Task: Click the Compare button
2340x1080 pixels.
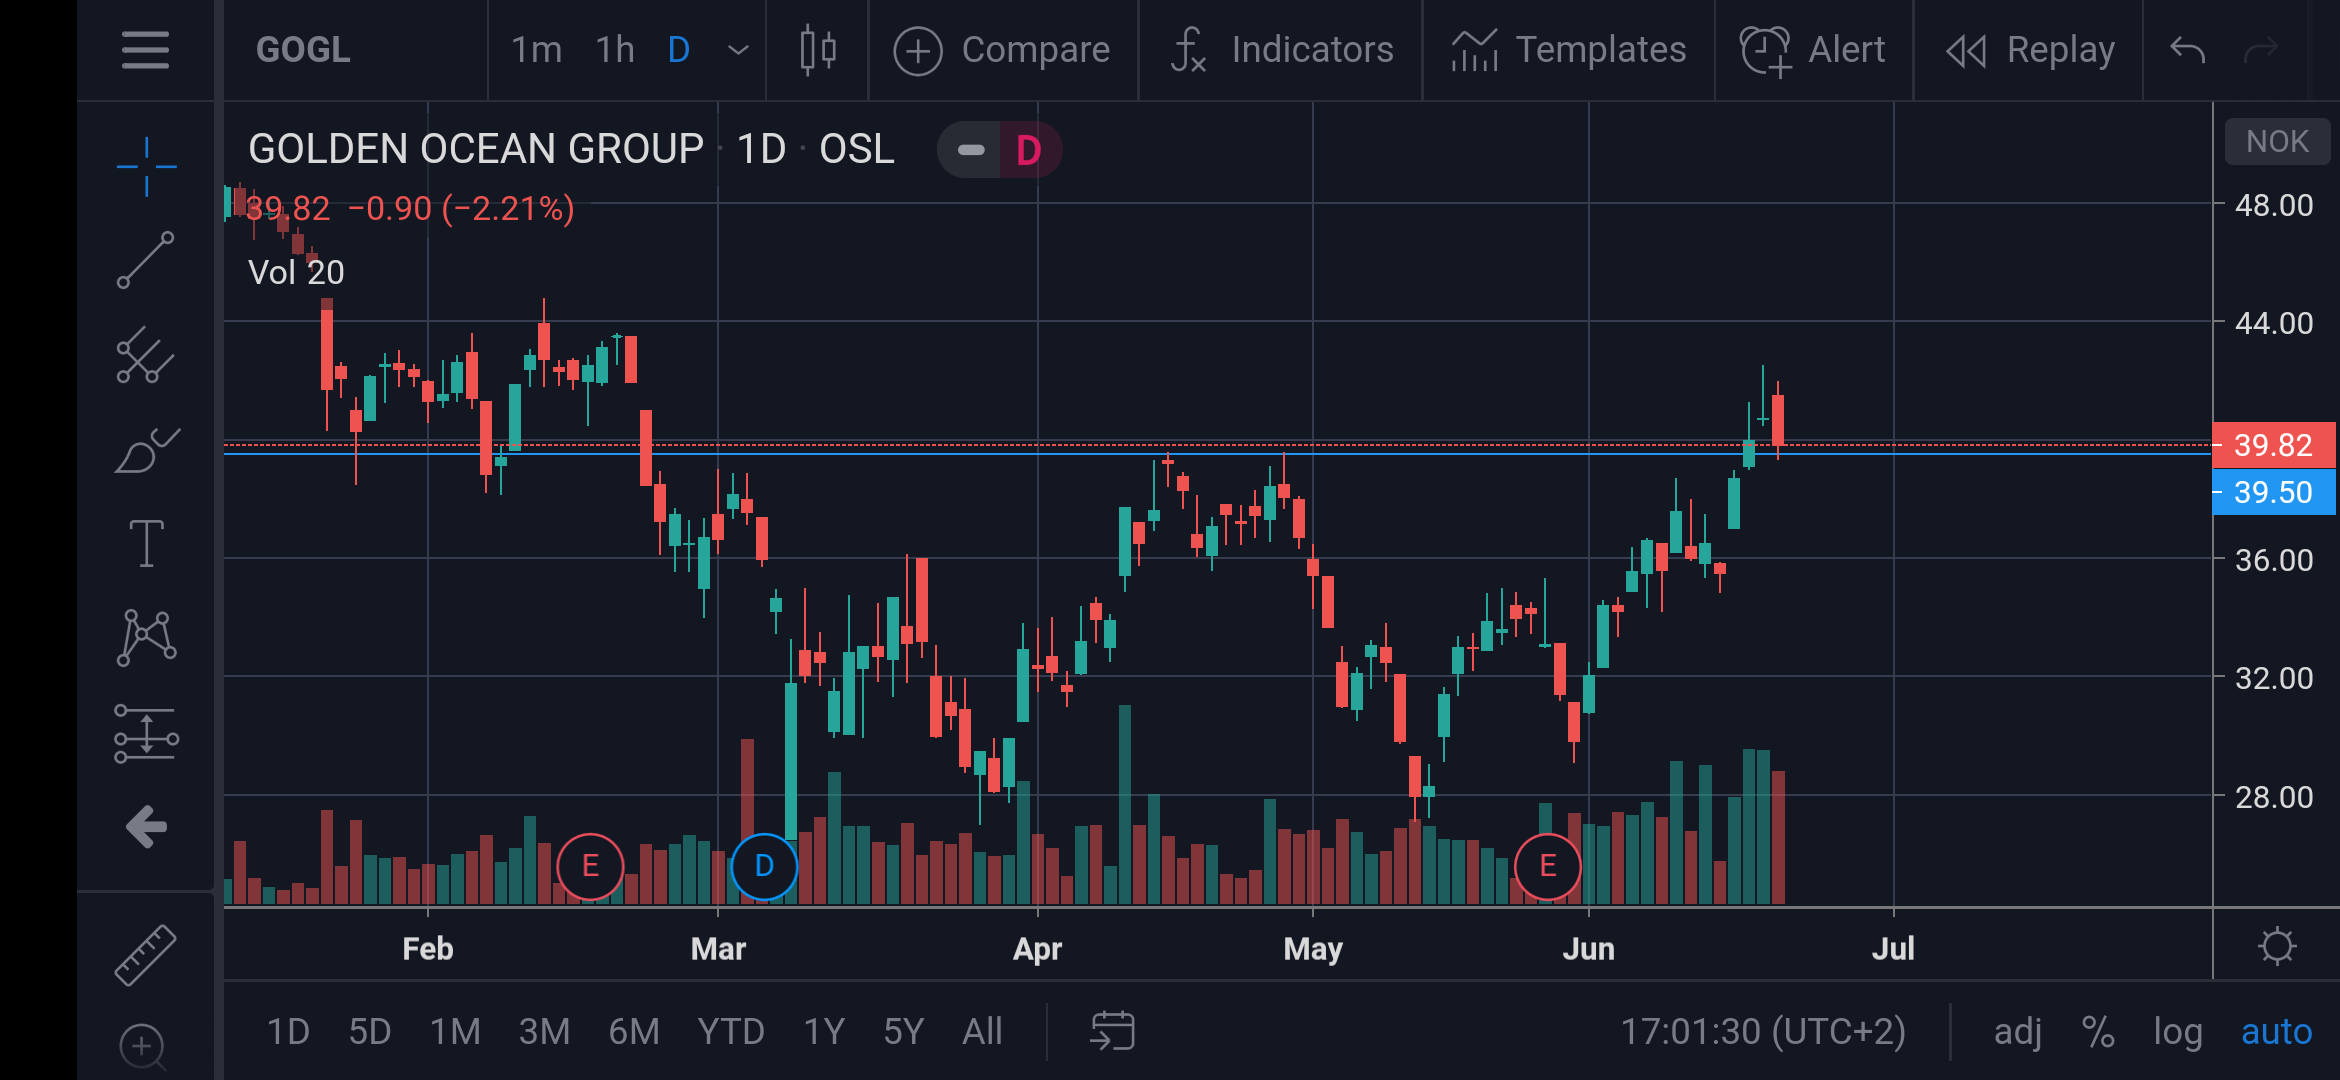Action: tap(1002, 50)
